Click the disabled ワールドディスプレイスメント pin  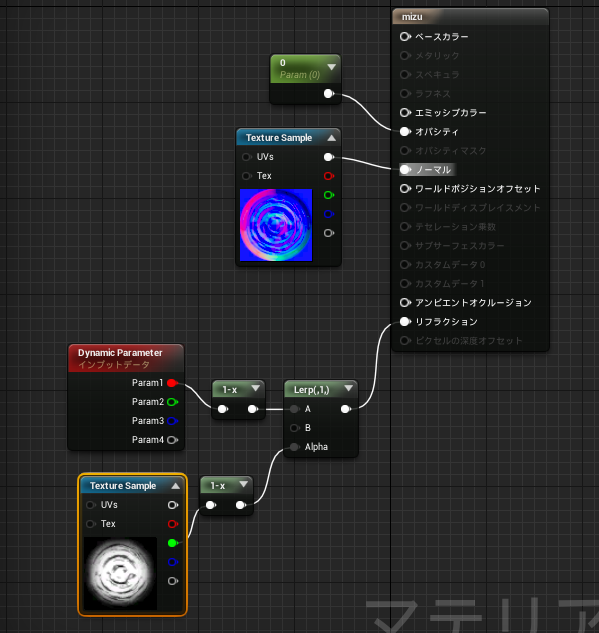405,208
